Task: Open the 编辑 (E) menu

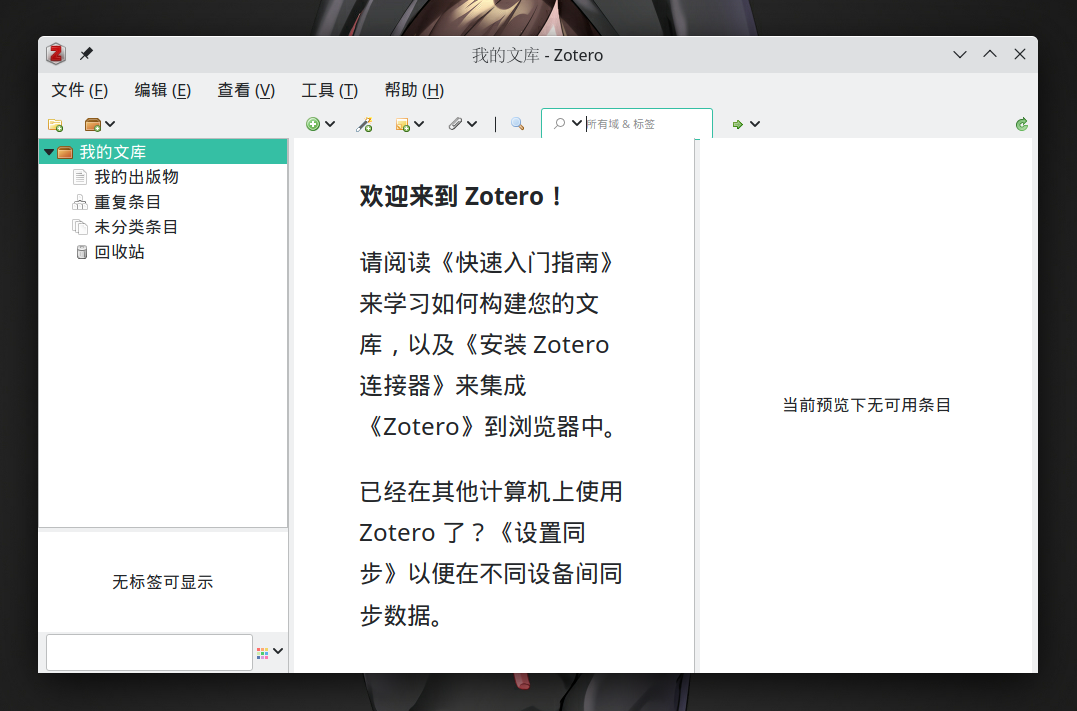Action: (163, 90)
